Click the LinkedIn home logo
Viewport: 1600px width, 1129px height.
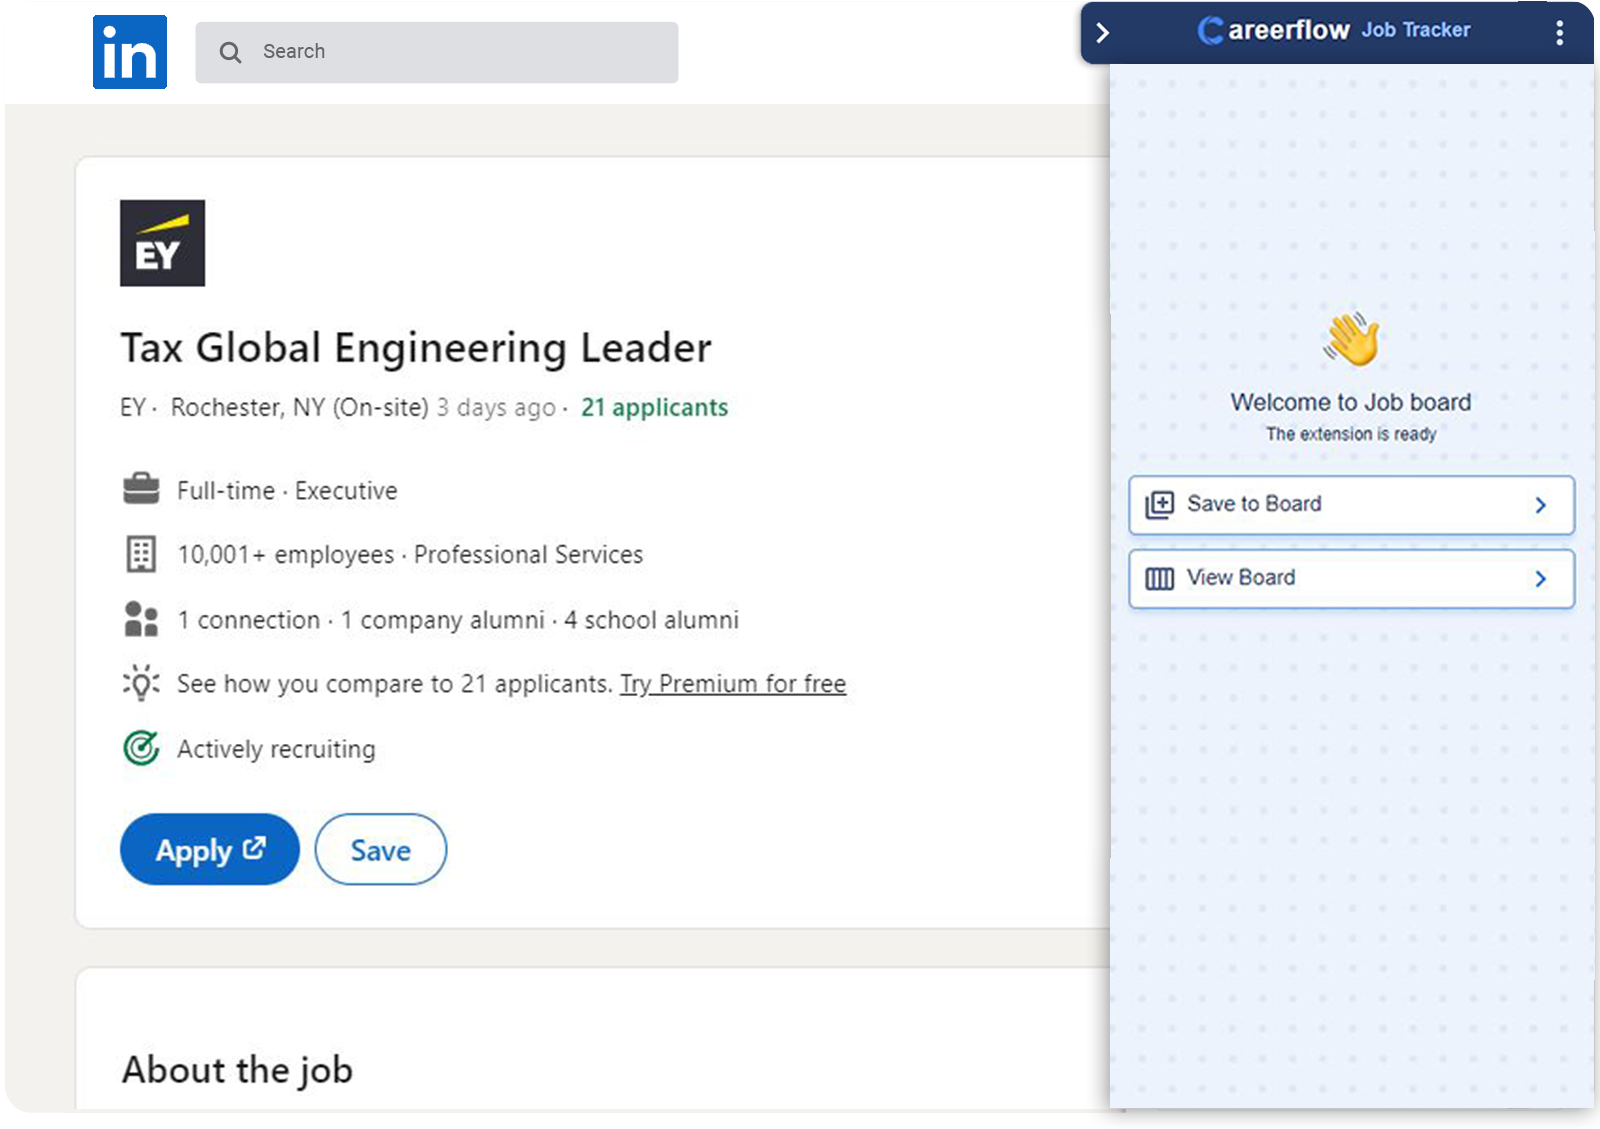[129, 51]
